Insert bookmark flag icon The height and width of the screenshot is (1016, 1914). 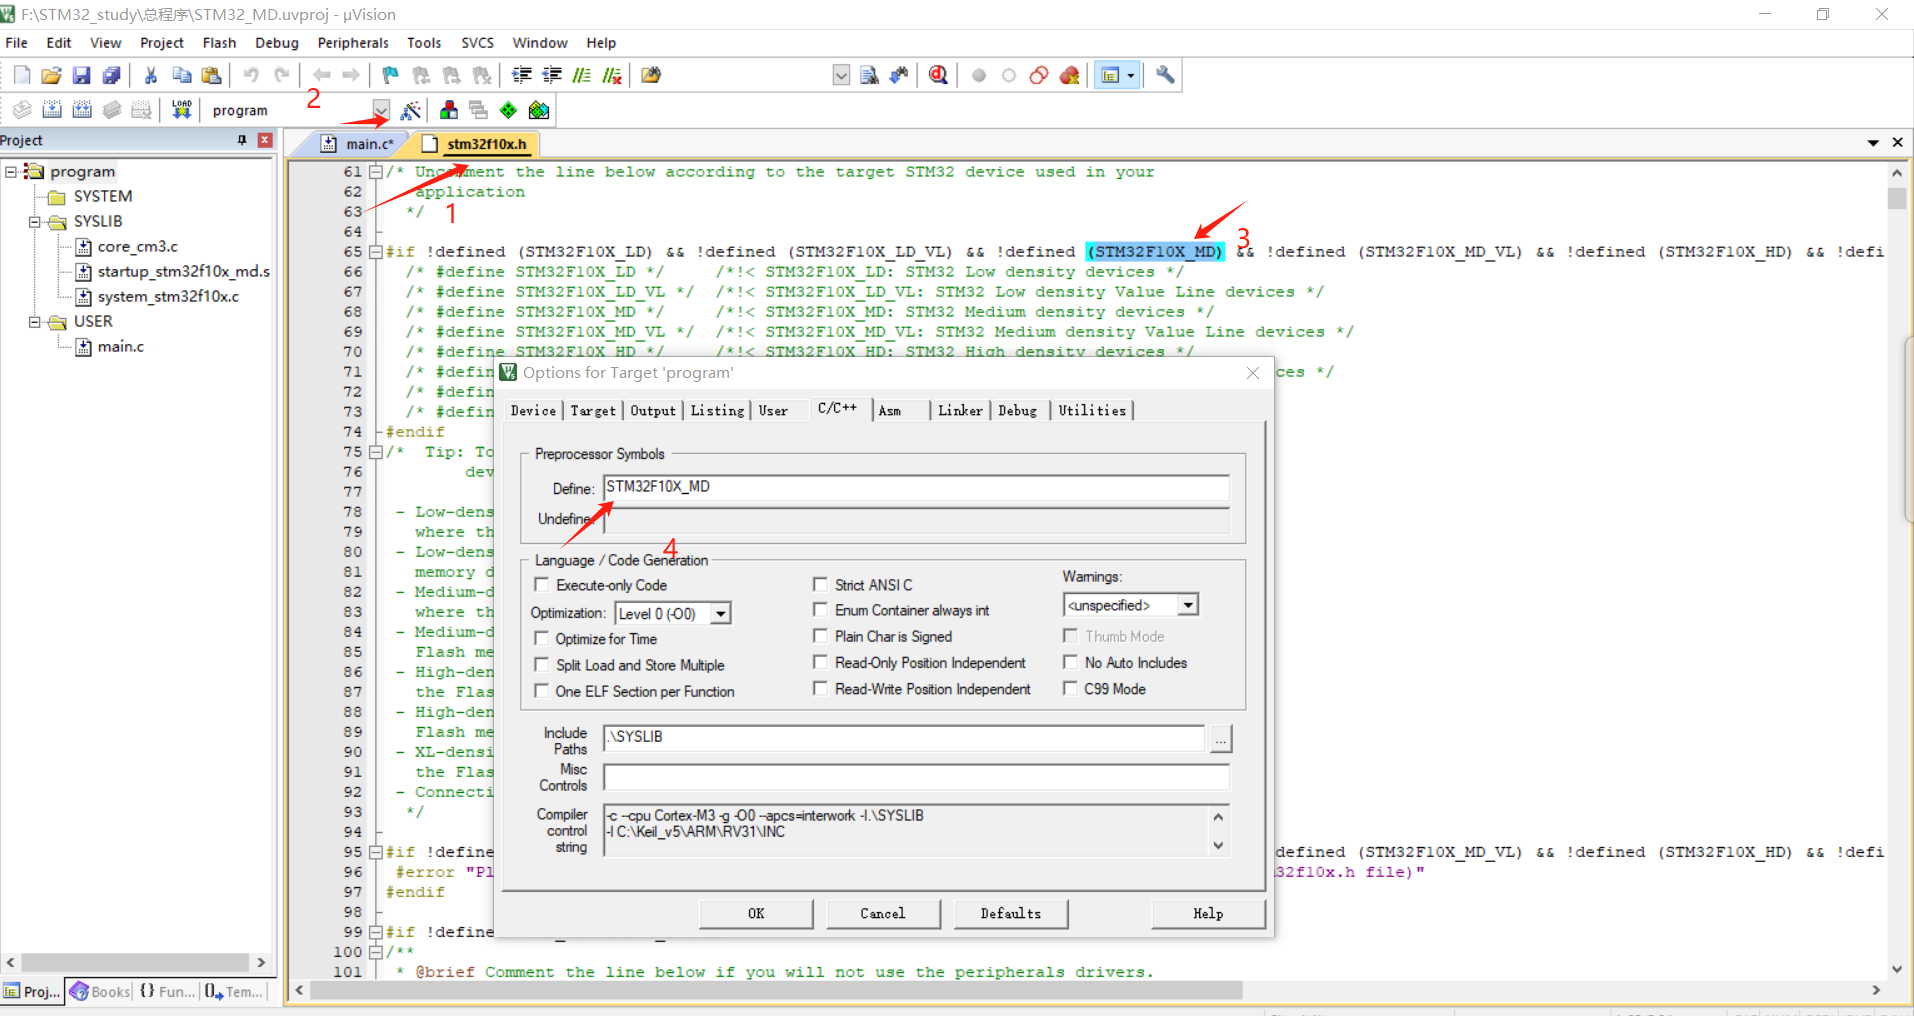[390, 75]
